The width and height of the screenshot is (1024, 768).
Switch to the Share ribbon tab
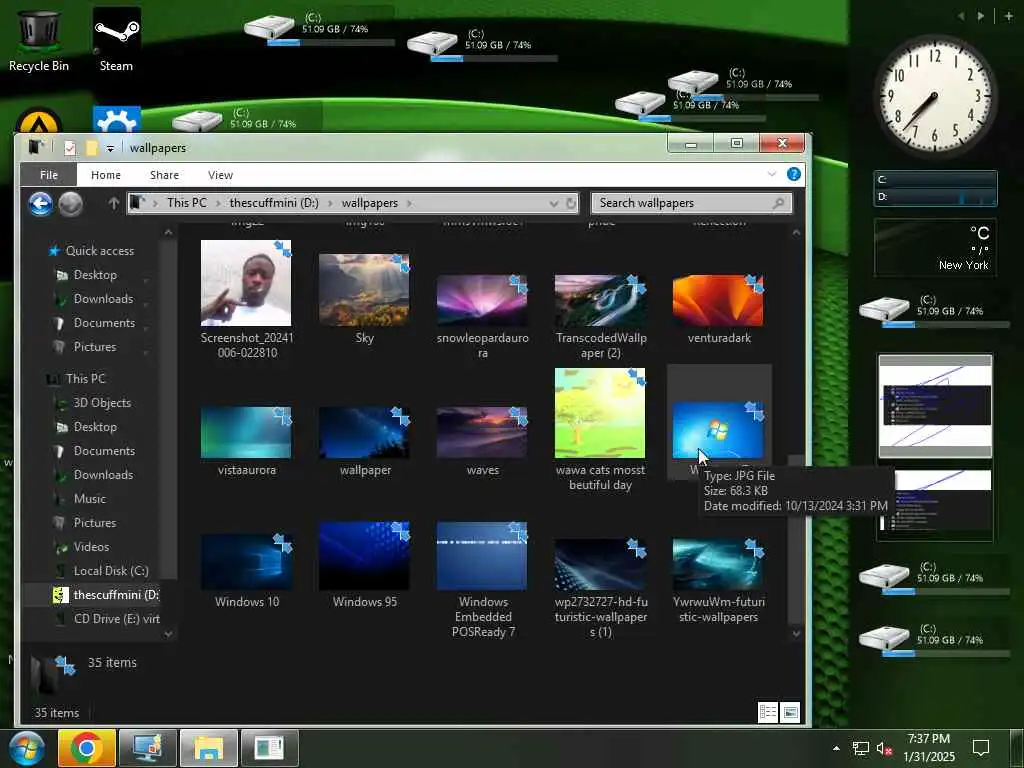coord(165,175)
